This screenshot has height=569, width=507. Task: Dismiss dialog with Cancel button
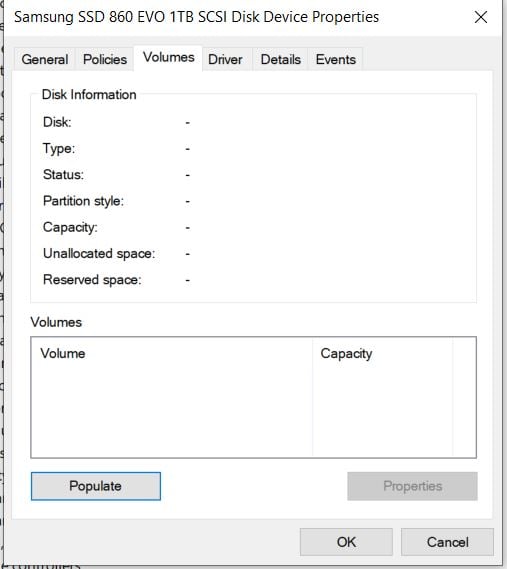447,542
